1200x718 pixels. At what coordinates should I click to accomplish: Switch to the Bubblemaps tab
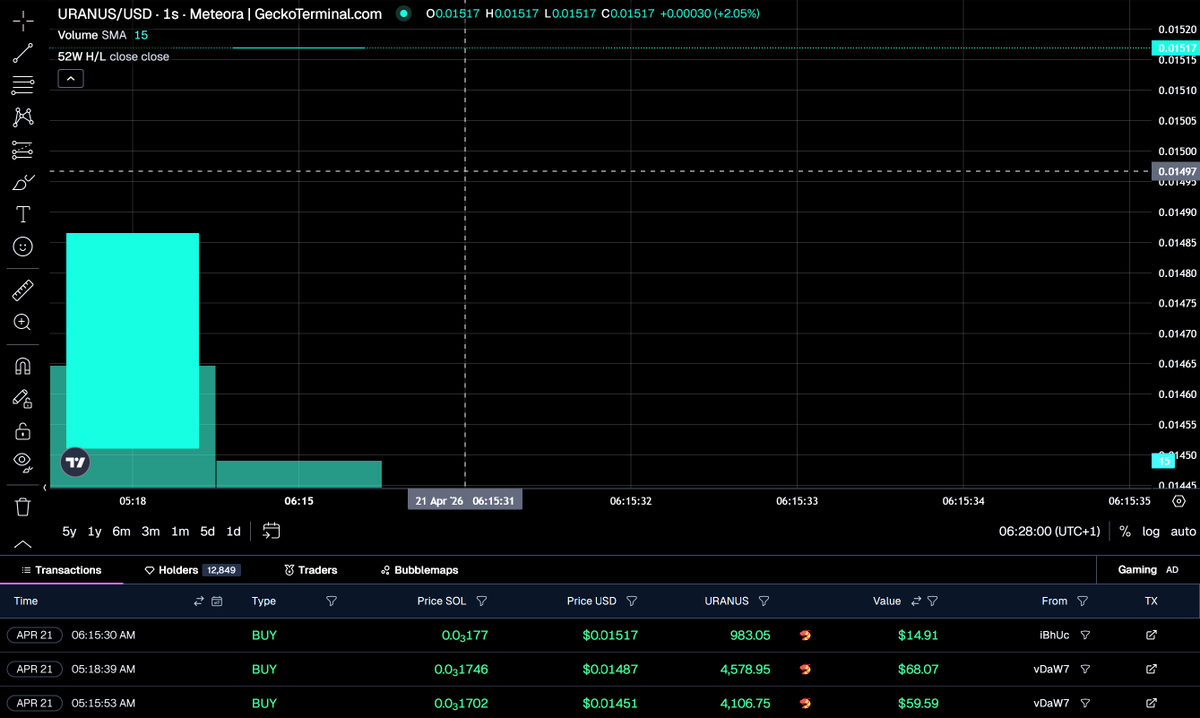click(420, 570)
